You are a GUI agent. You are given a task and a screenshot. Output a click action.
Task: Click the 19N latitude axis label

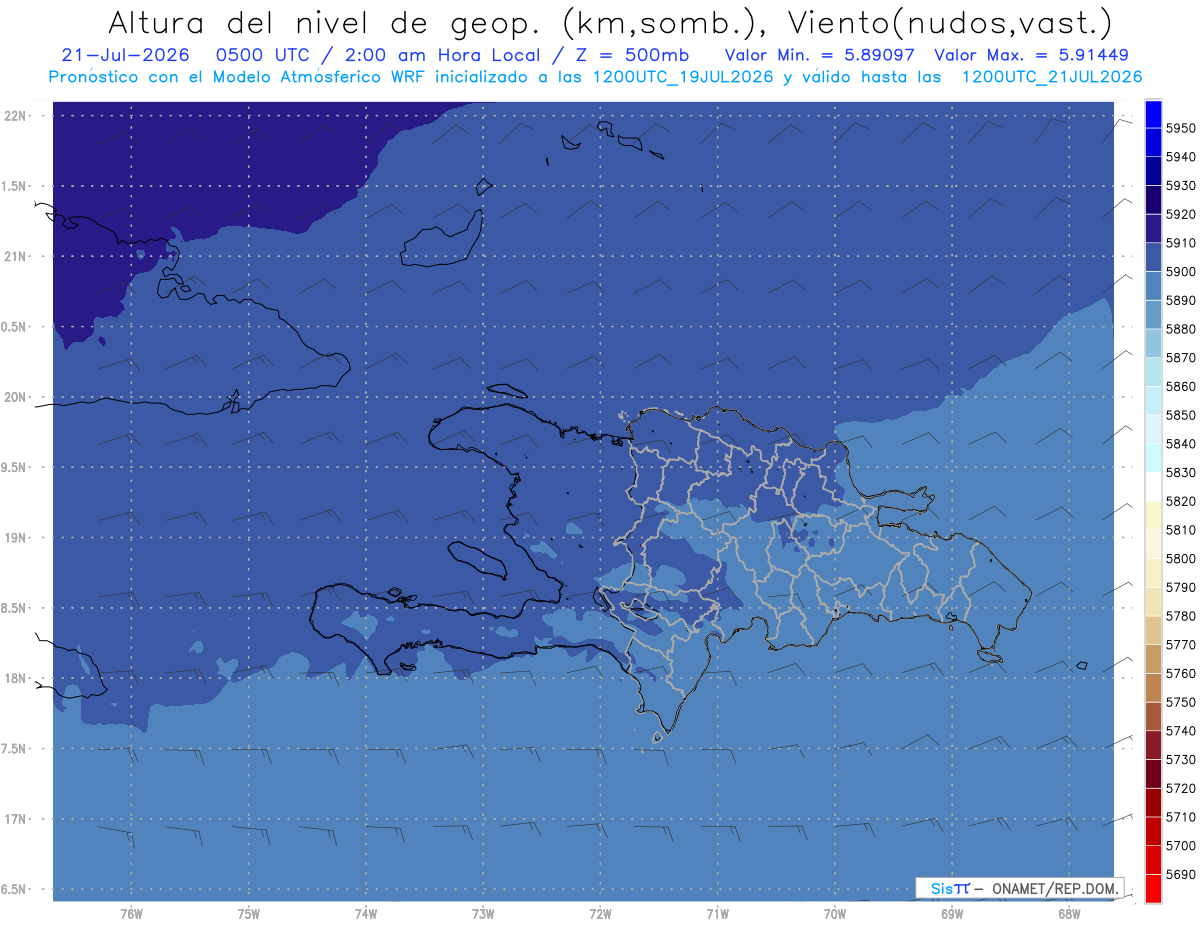[14, 537]
